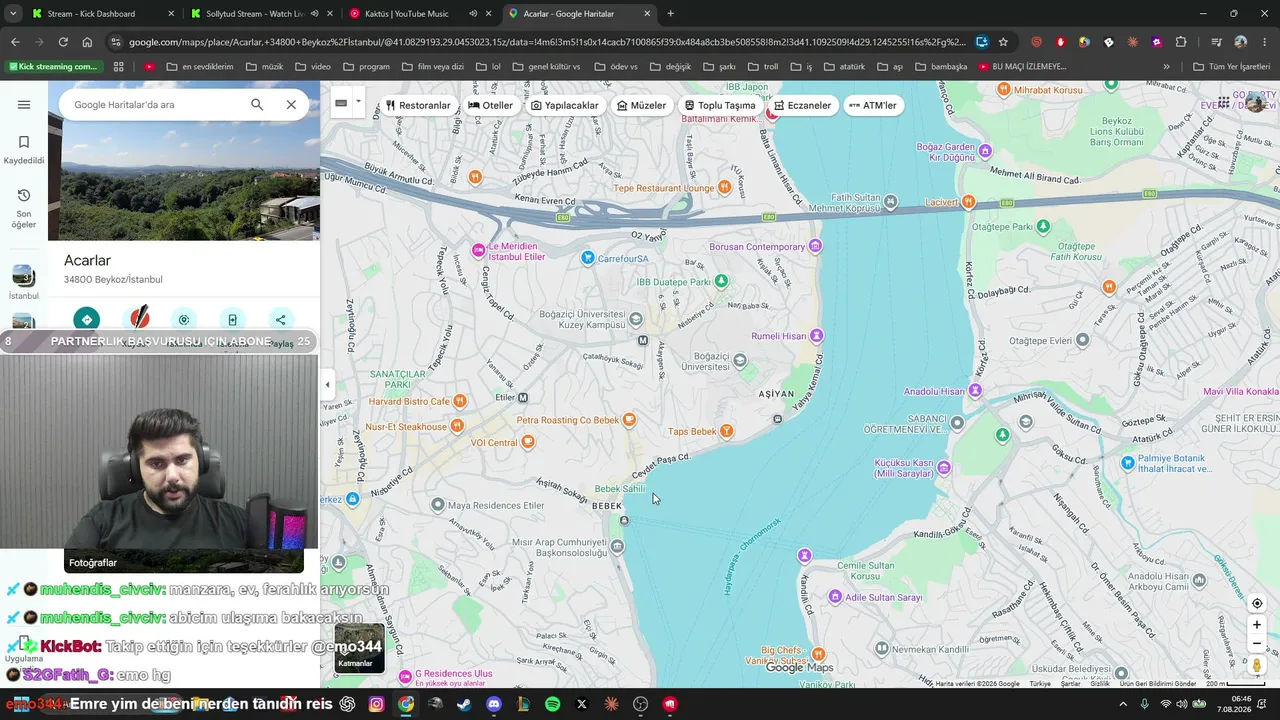Click the browser back arrow
The width and height of the screenshot is (1280, 720).
[x=15, y=42]
